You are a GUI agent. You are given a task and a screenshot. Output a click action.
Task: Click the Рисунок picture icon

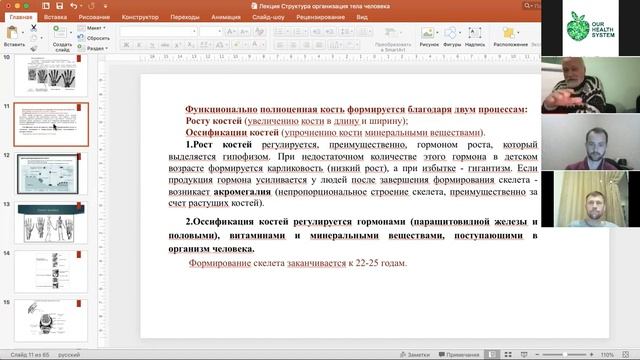[427, 33]
